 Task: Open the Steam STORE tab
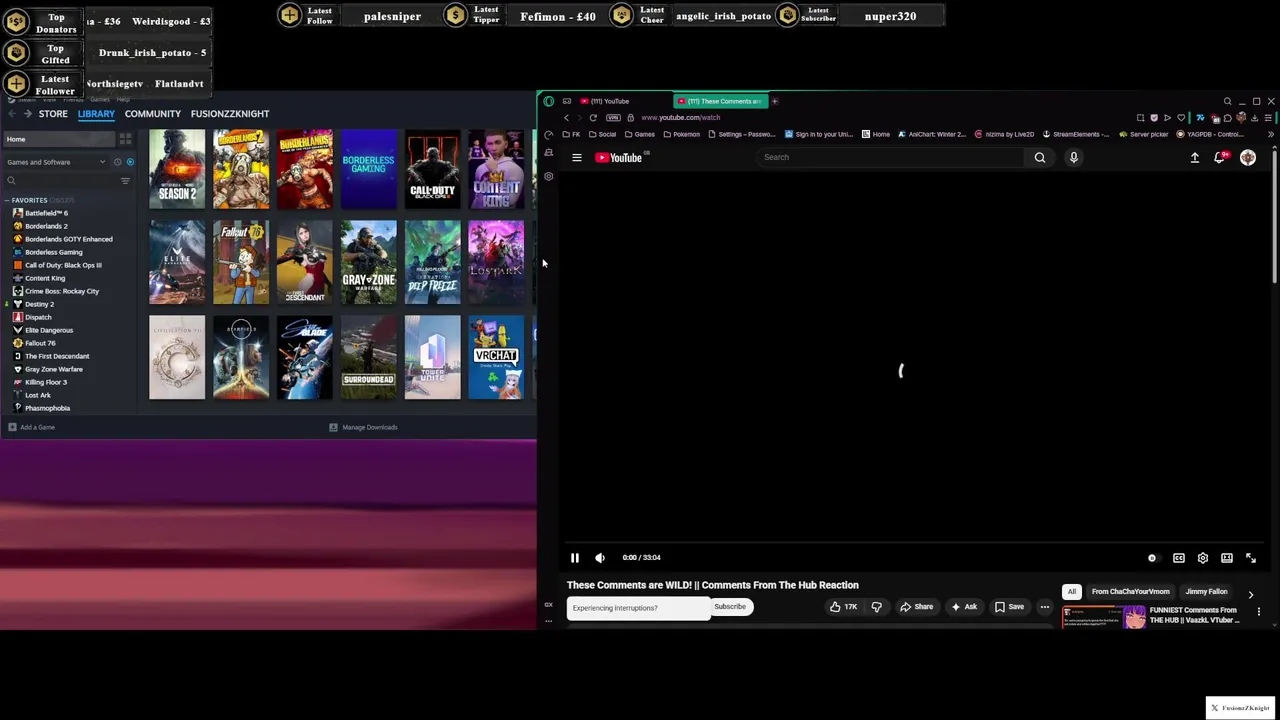tap(53, 114)
